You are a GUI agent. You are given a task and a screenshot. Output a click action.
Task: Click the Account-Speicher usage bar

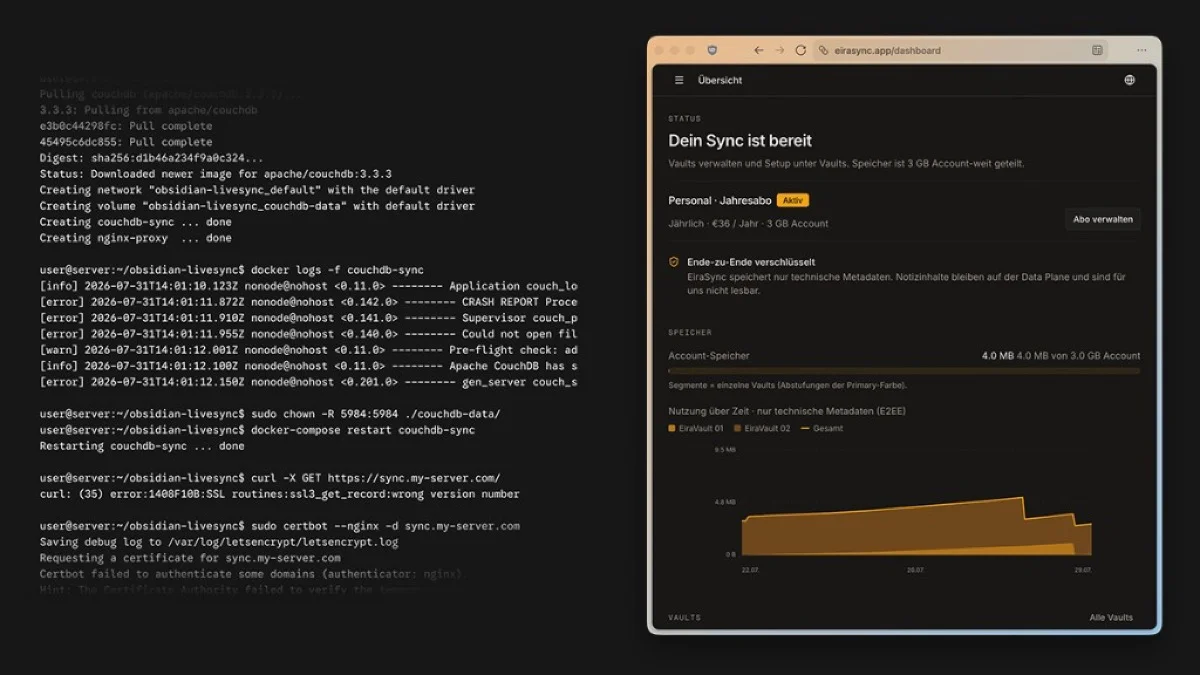point(904,371)
